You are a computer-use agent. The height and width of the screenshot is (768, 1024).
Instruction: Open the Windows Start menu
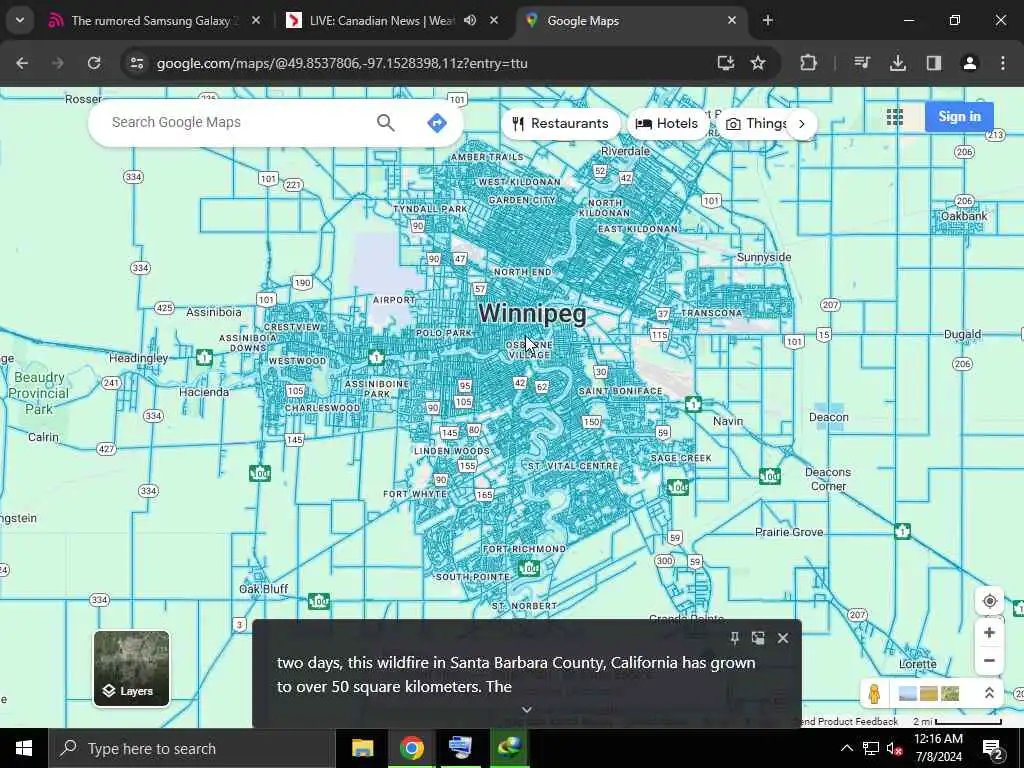click(24, 748)
